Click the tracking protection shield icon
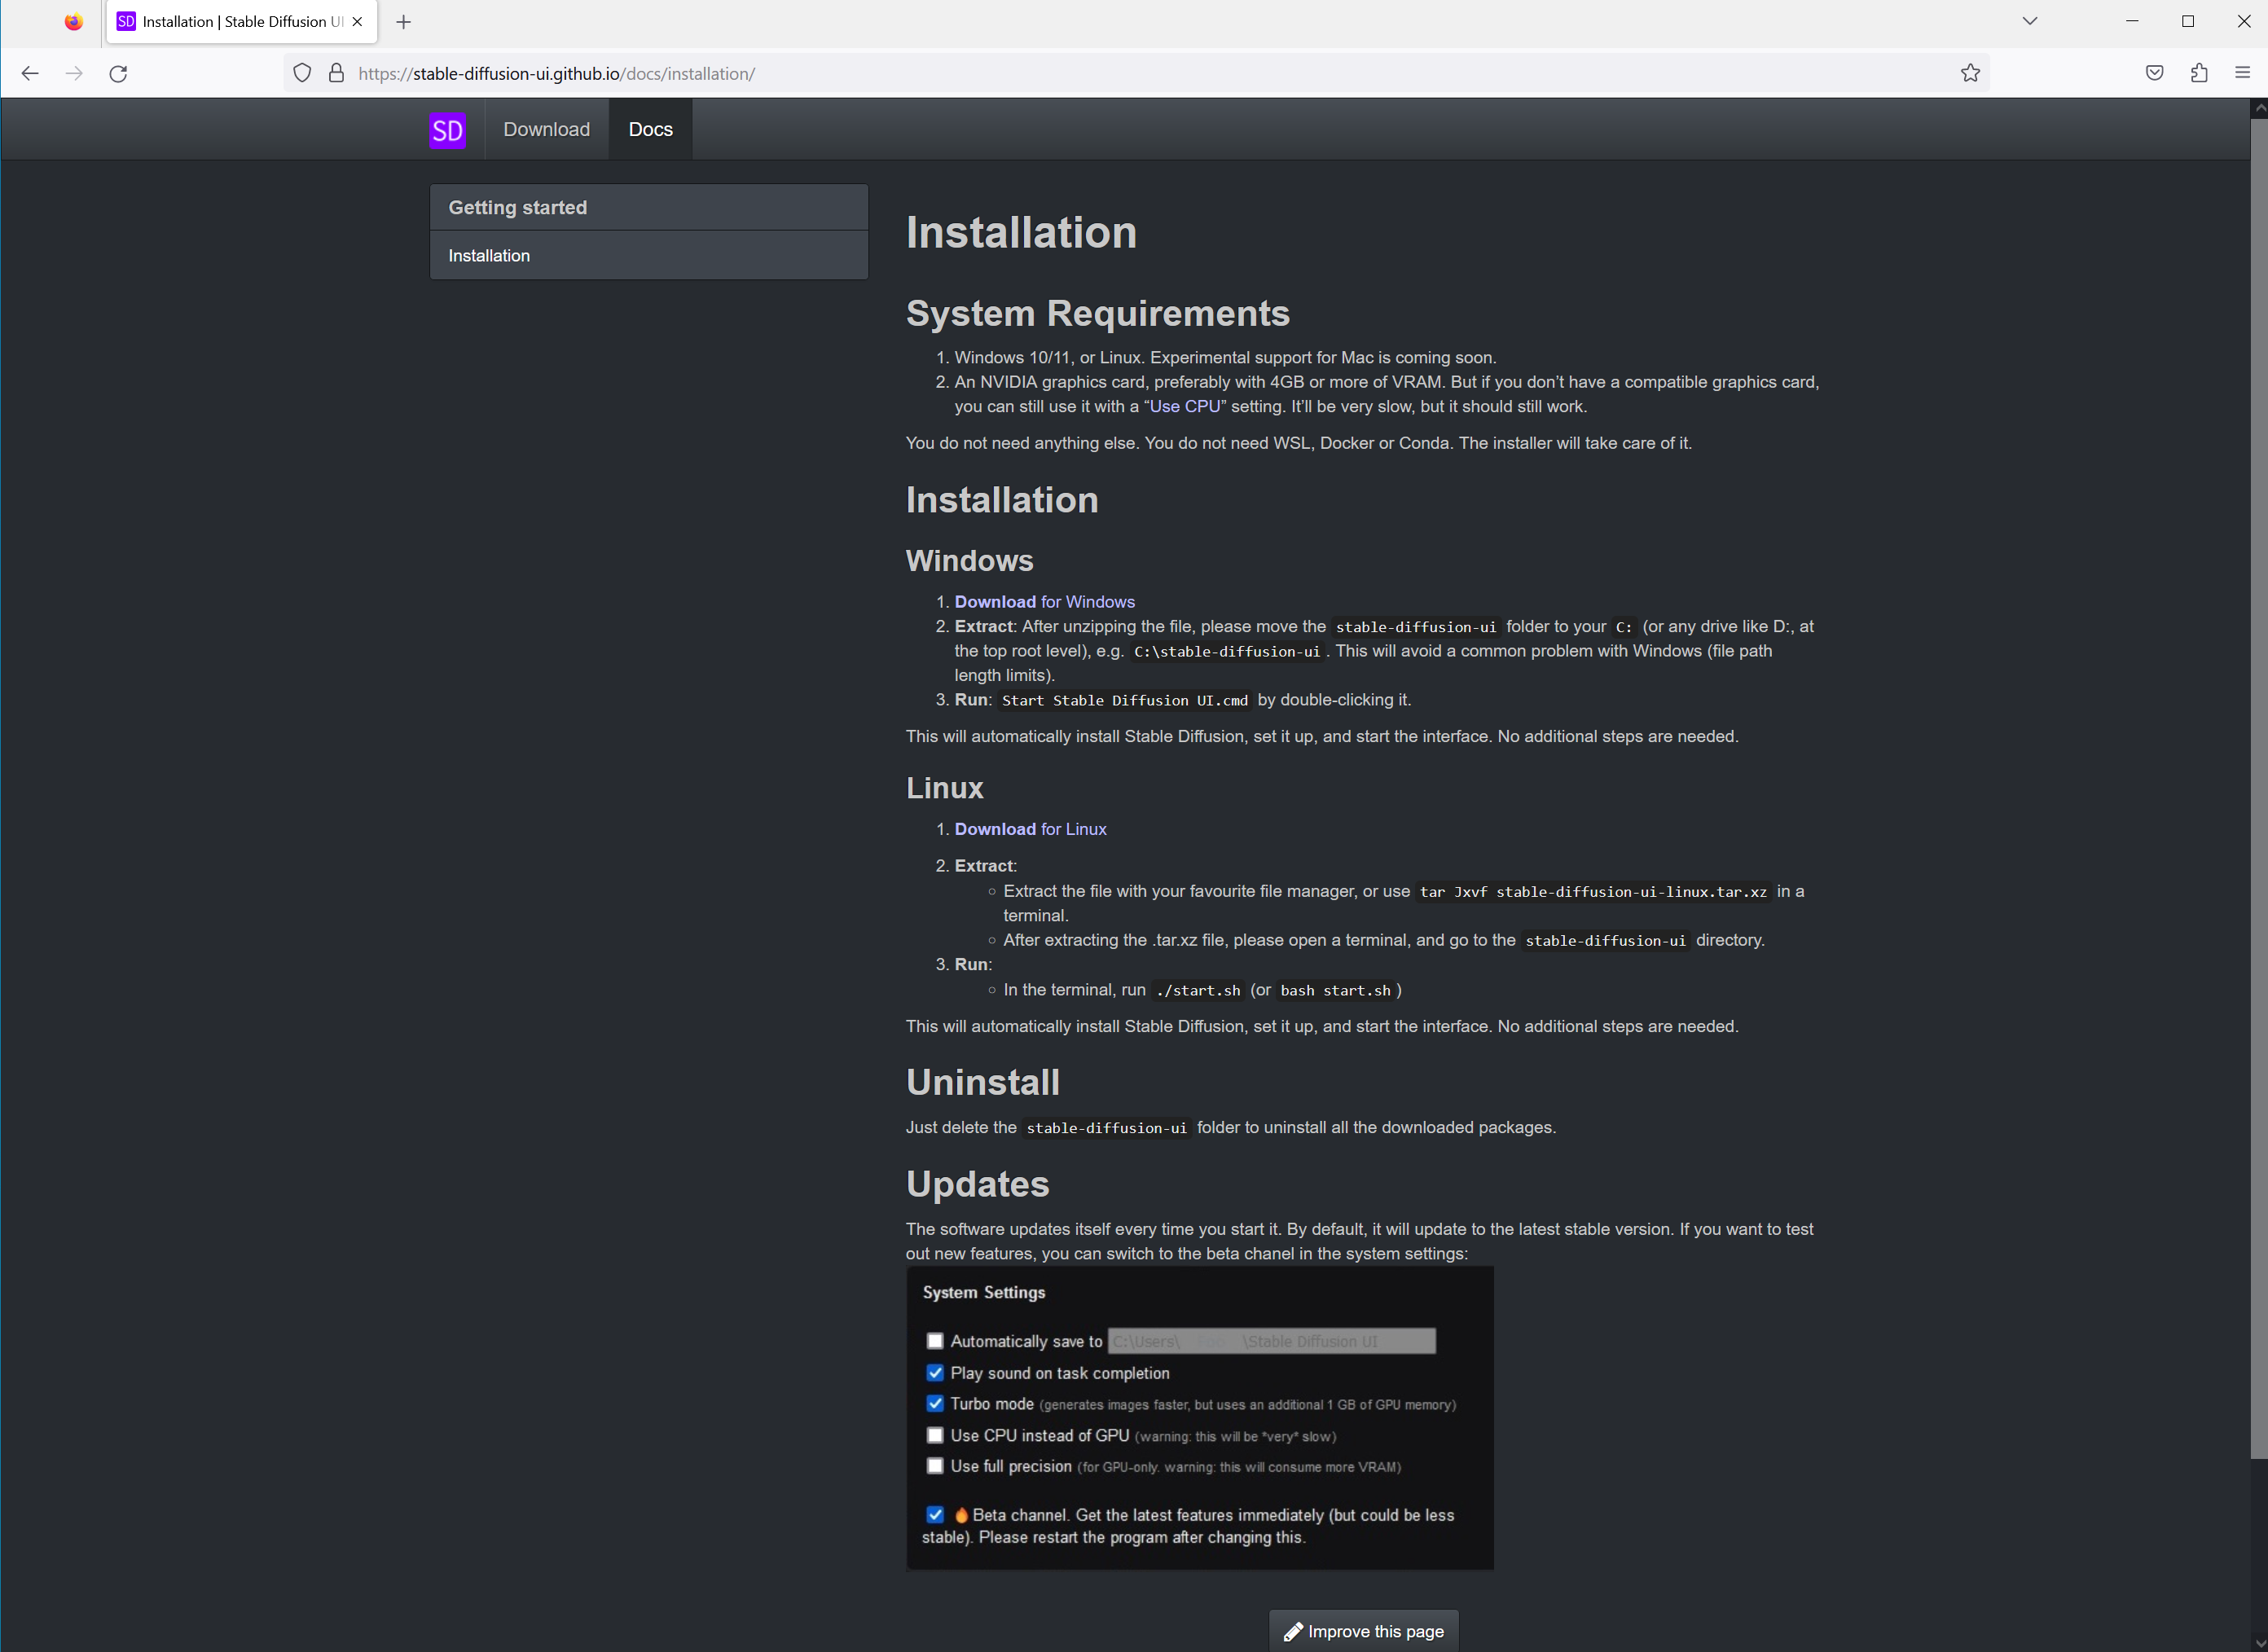 [302, 73]
